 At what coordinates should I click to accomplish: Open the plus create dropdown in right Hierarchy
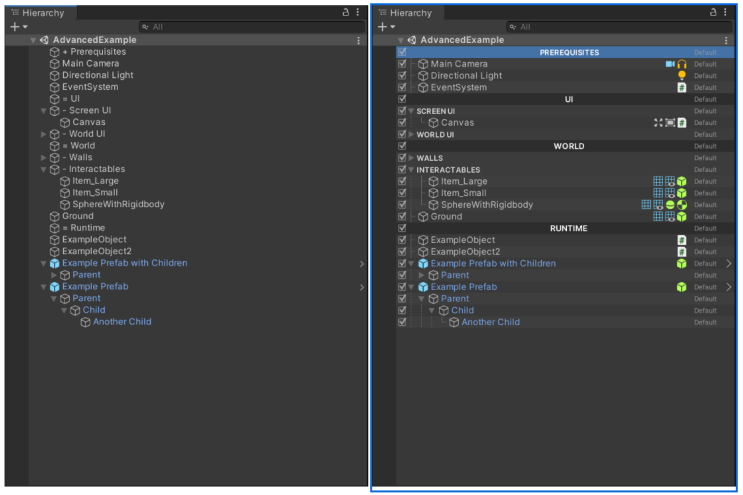pyautogui.click(x=386, y=27)
